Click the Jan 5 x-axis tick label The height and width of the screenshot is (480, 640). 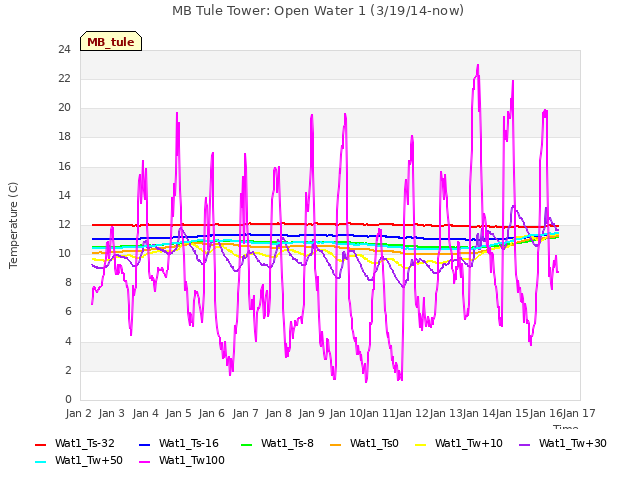tap(178, 413)
